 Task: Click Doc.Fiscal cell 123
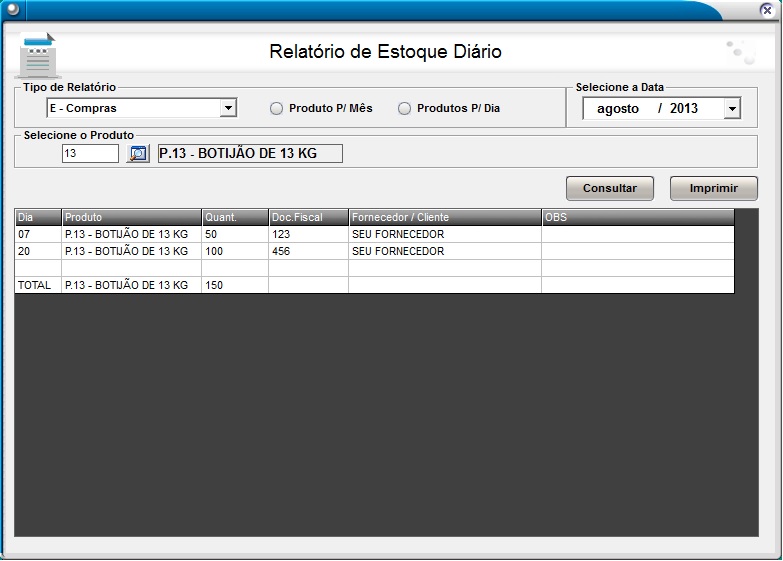(309, 234)
